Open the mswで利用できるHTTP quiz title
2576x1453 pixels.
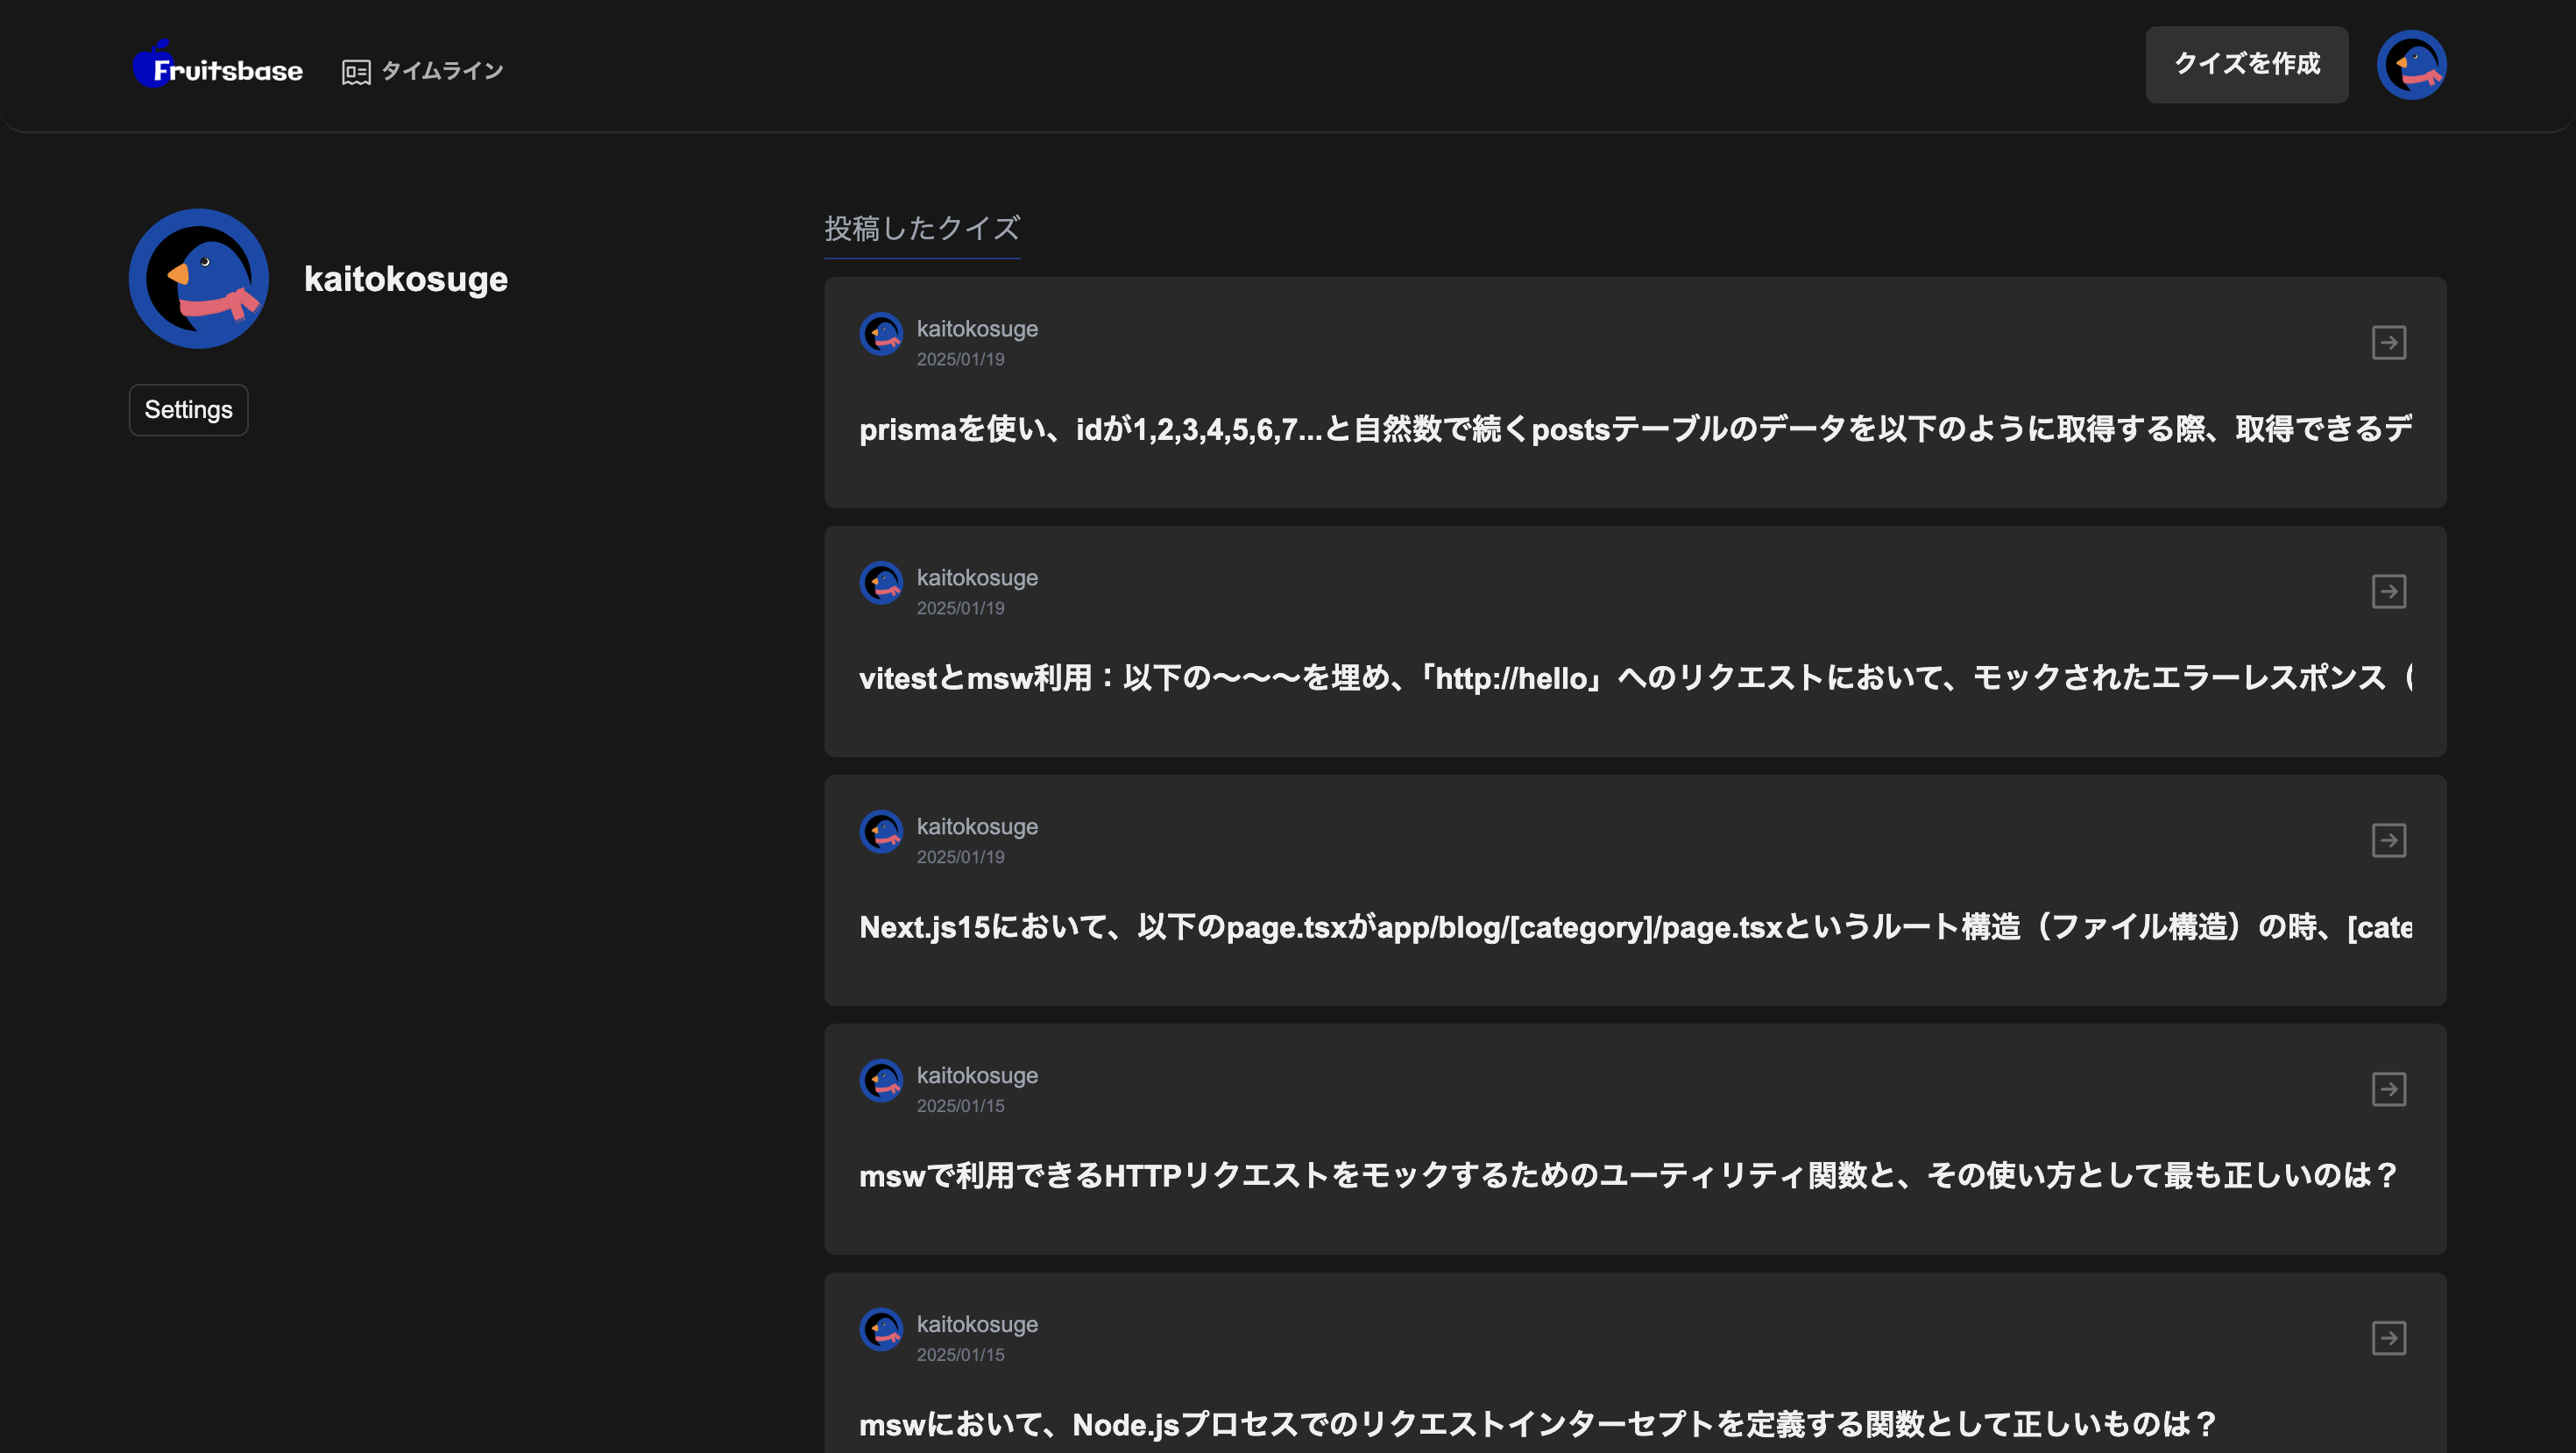coord(1627,1176)
